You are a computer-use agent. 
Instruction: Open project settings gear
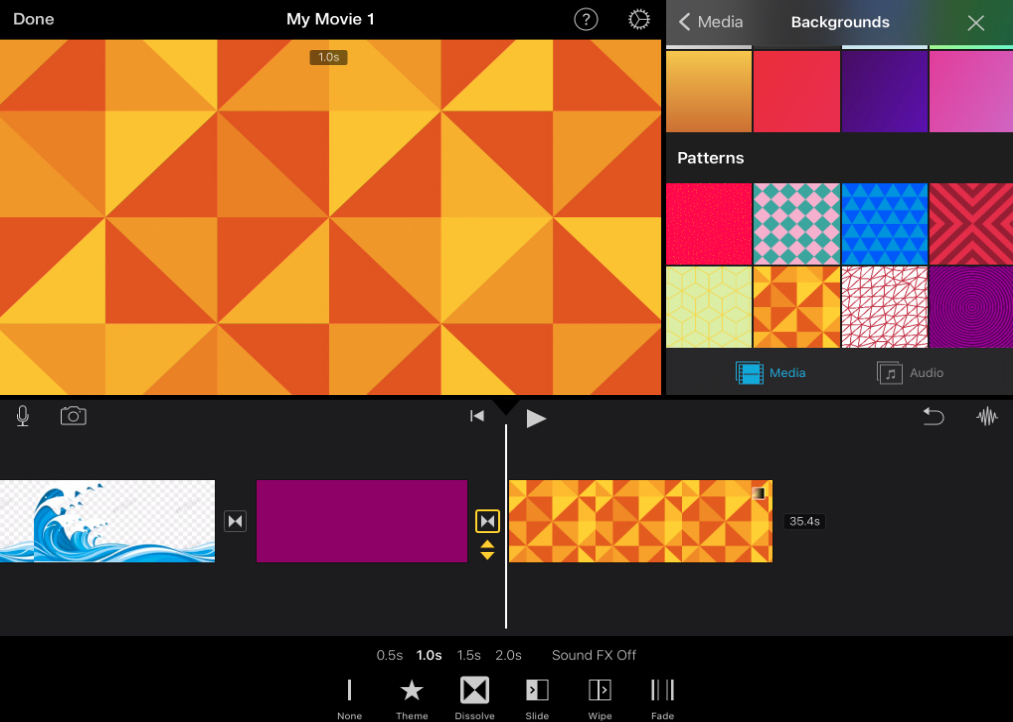click(638, 20)
